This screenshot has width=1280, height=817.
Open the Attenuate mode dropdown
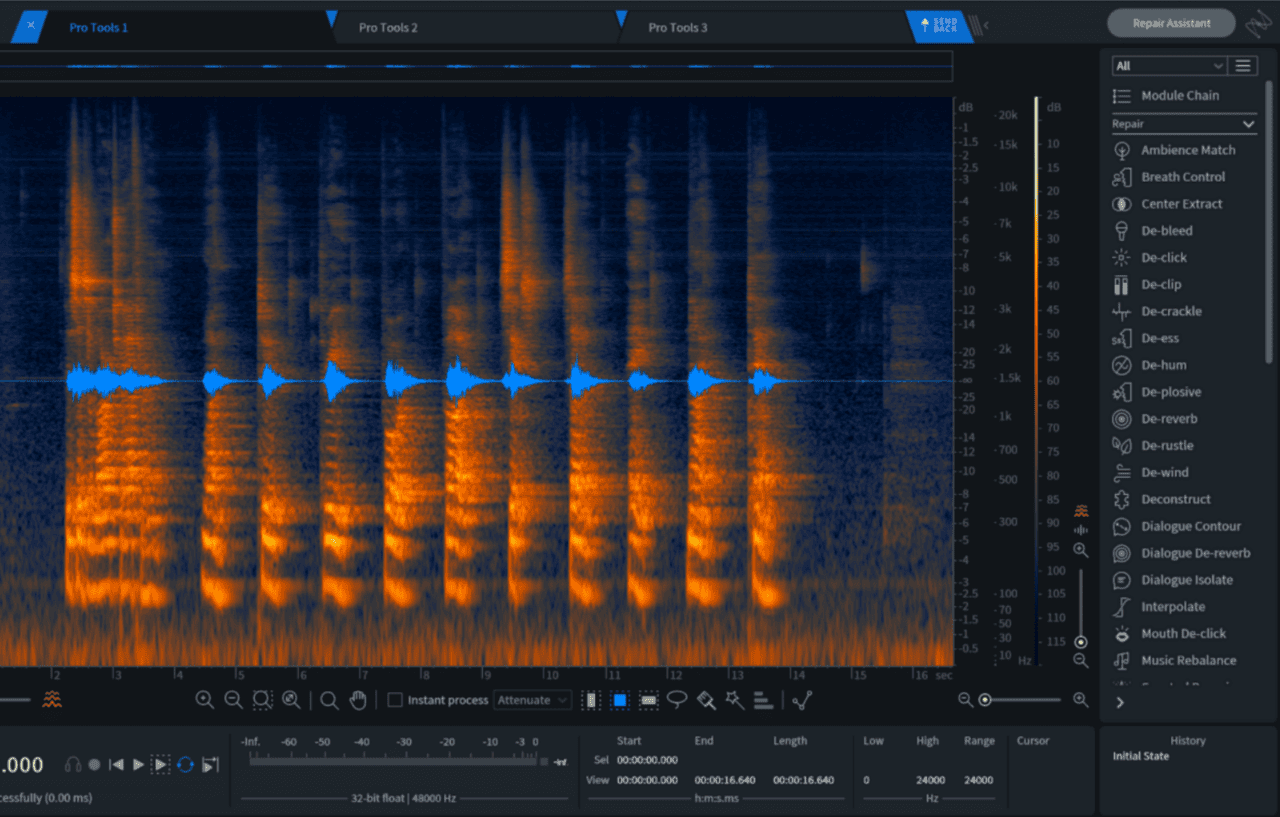click(533, 700)
